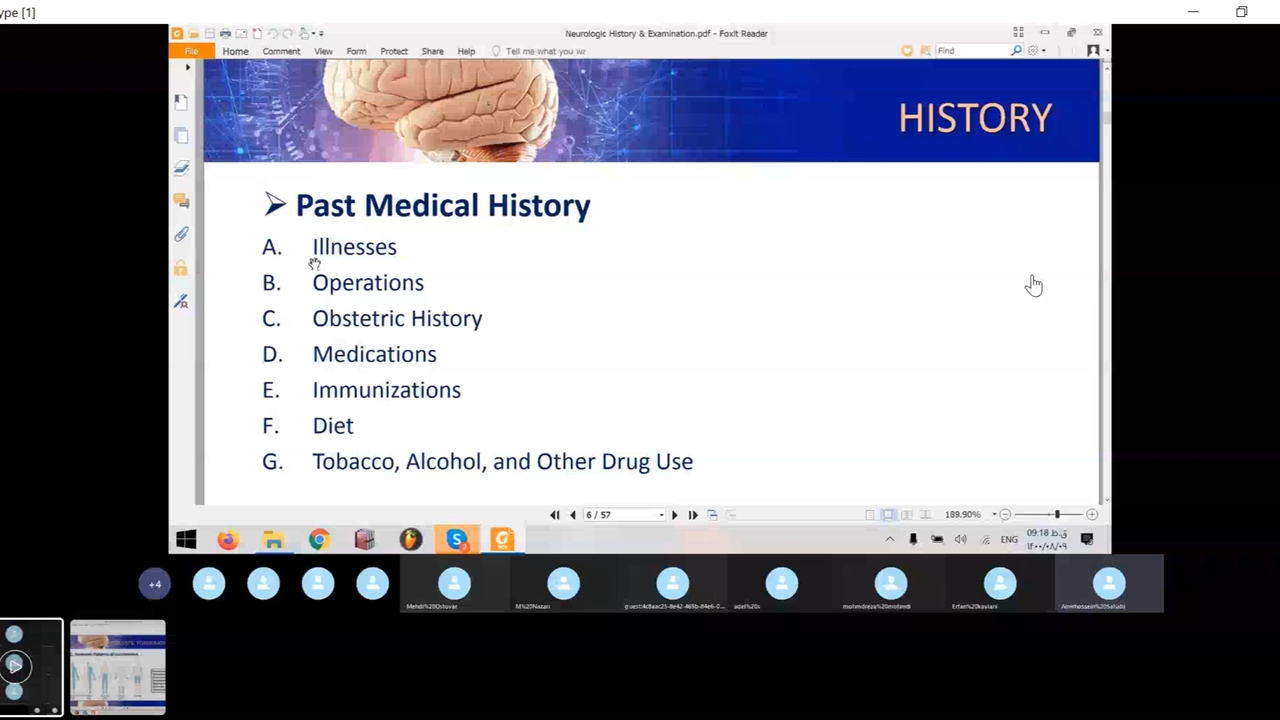This screenshot has width=1280, height=720.
Task: Go to the next page arrow
Action: pos(674,515)
